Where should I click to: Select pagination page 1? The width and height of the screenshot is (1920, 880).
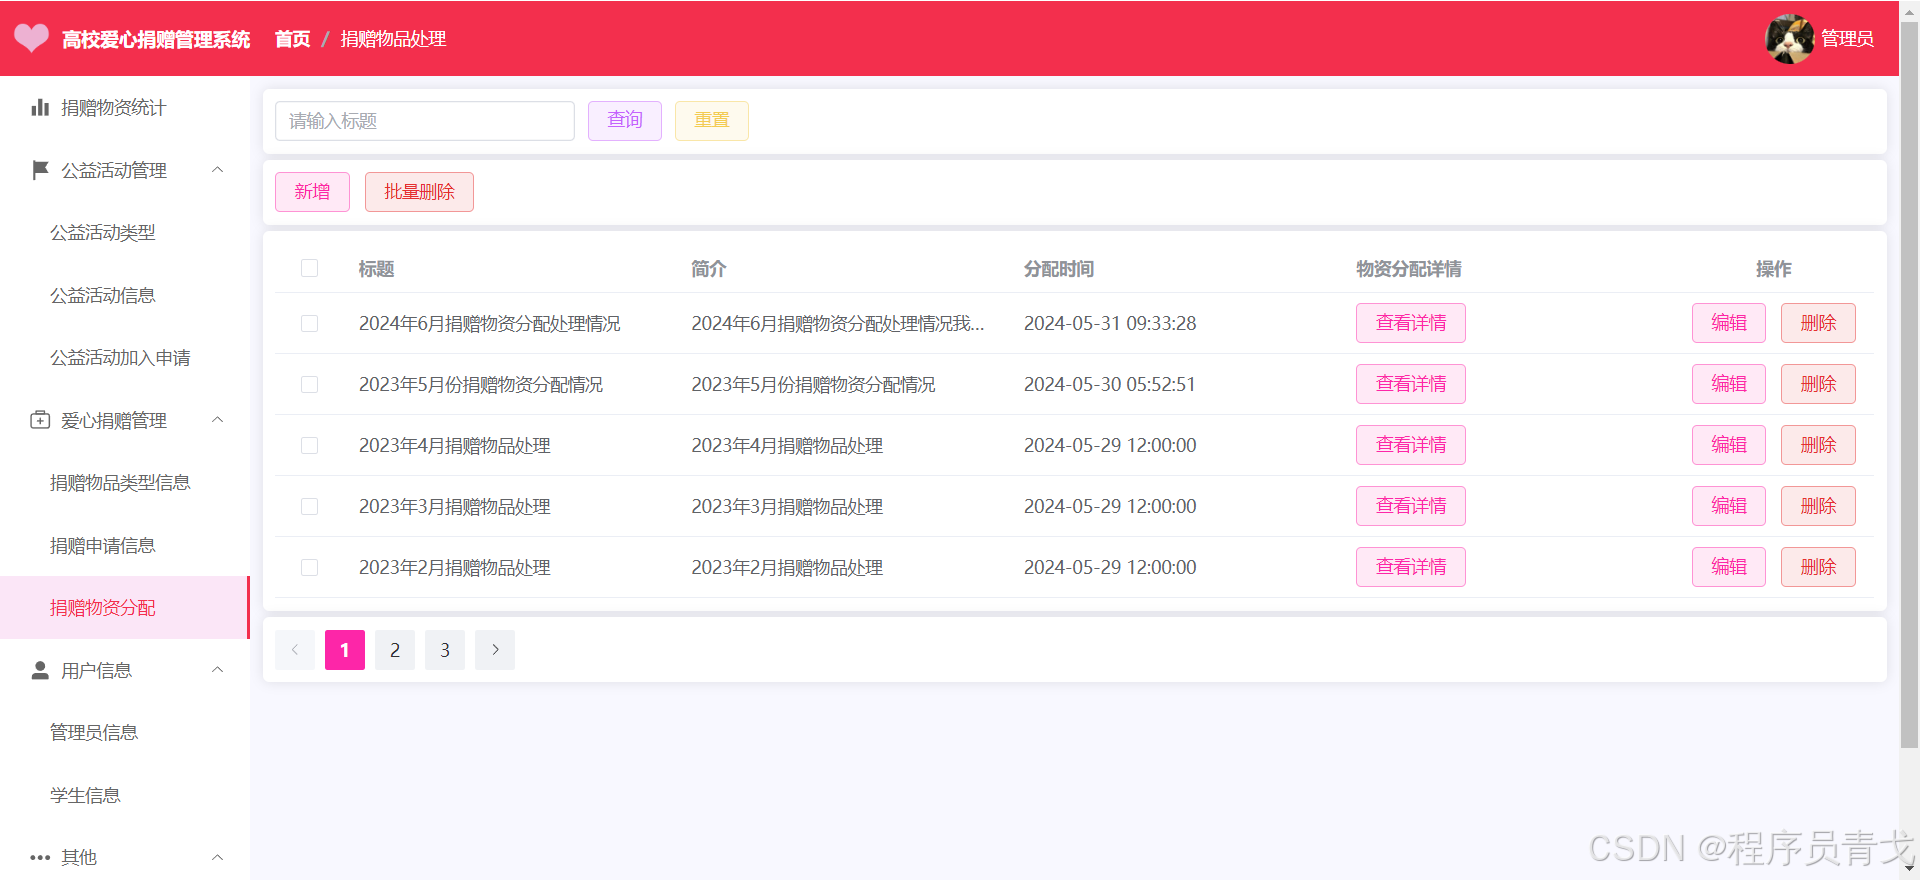[345, 650]
